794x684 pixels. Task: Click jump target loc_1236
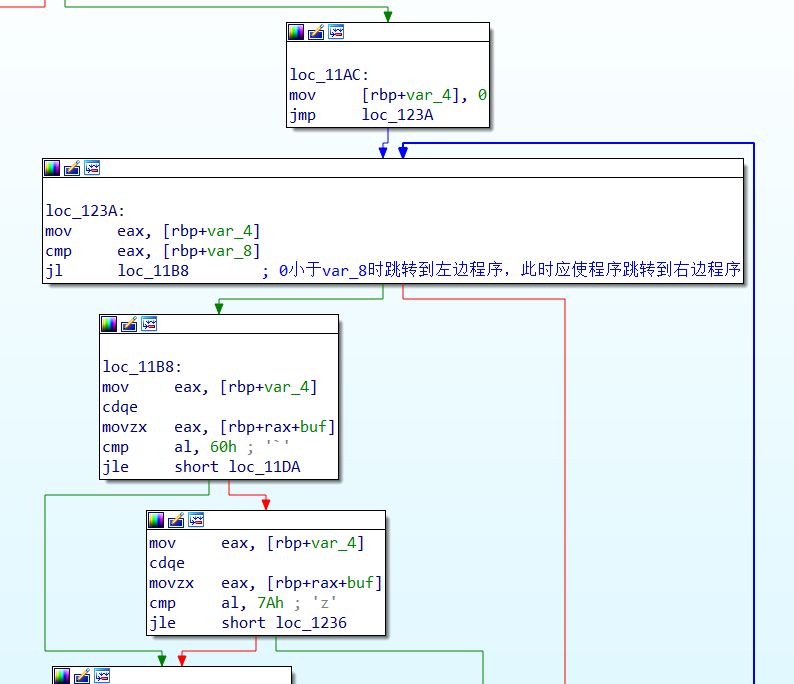[311, 623]
